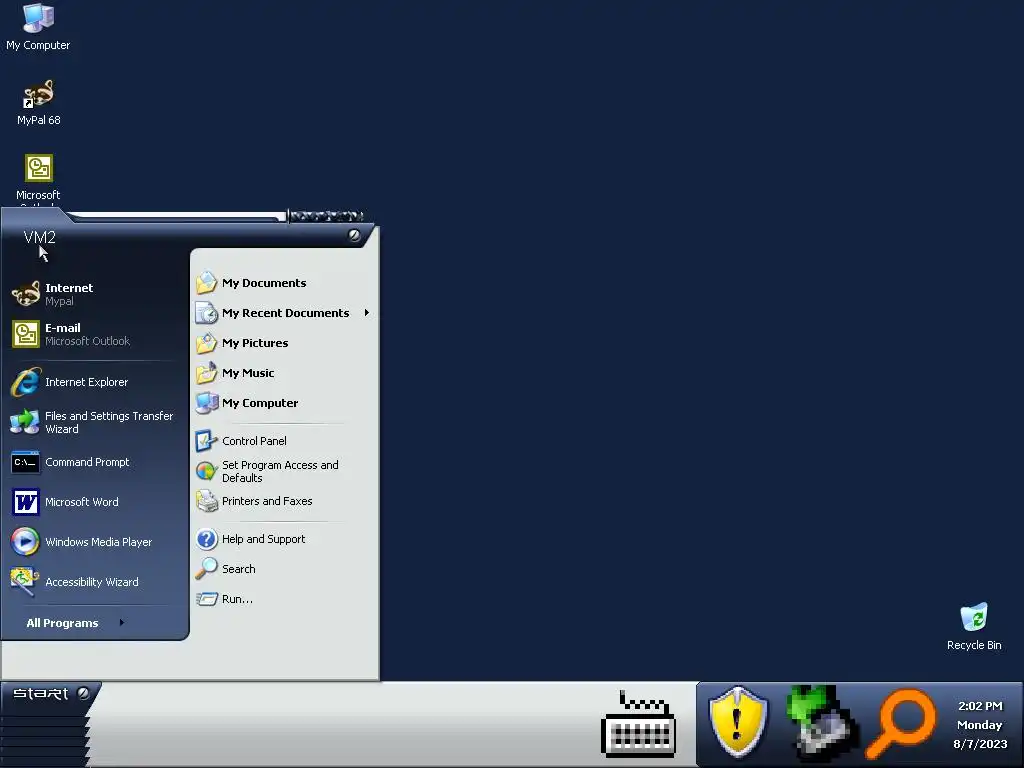Click the Help and Support question mark icon
This screenshot has width=1024, height=768.
coord(206,539)
